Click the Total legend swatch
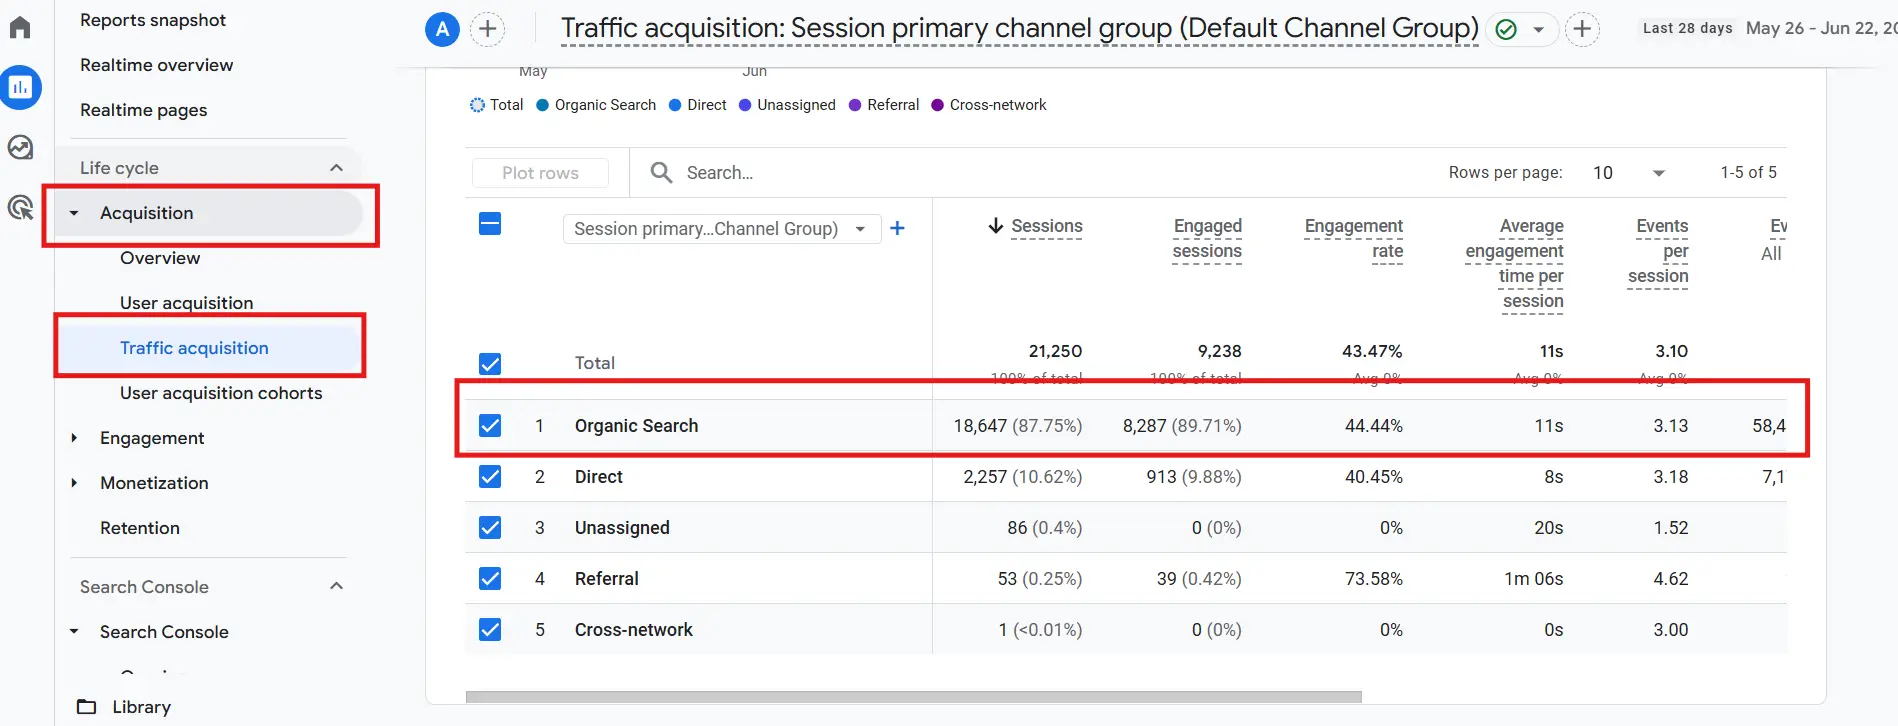 (x=477, y=105)
